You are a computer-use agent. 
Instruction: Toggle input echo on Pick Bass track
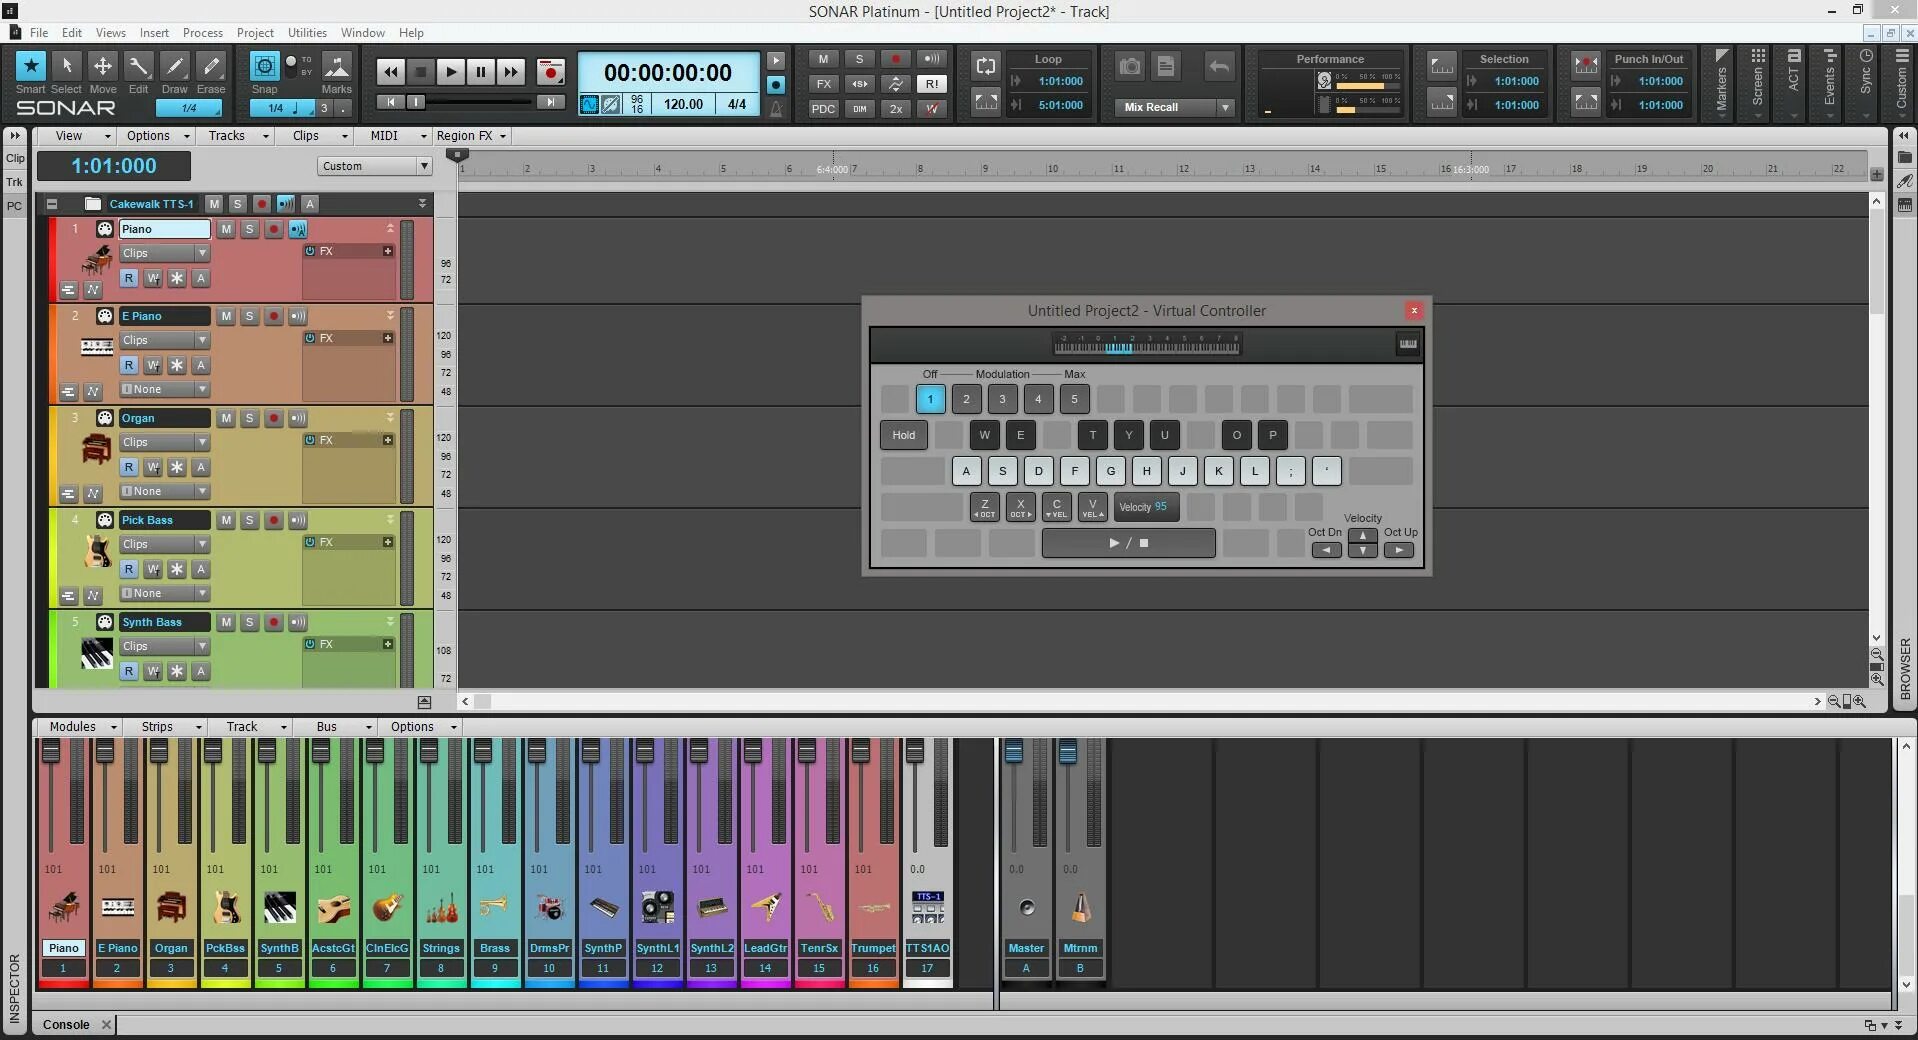tap(298, 520)
